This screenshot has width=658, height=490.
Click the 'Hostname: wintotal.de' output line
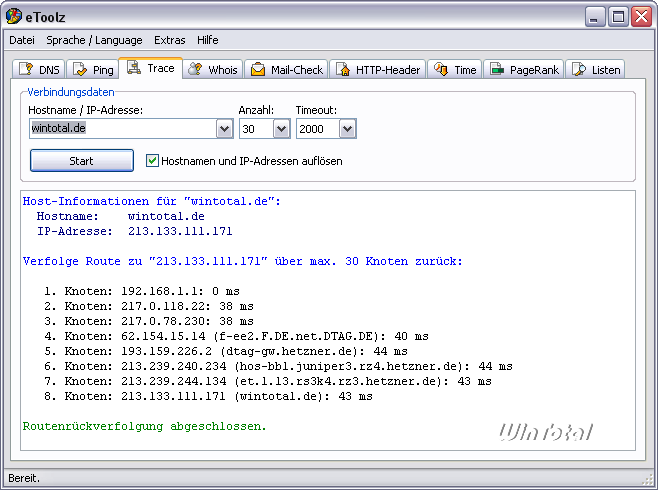coord(121,216)
